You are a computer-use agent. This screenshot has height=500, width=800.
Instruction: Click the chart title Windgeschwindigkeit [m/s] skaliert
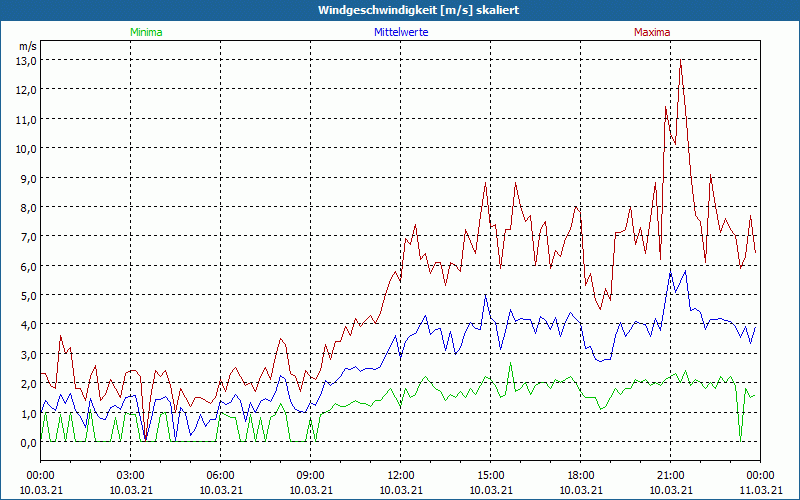418,10
